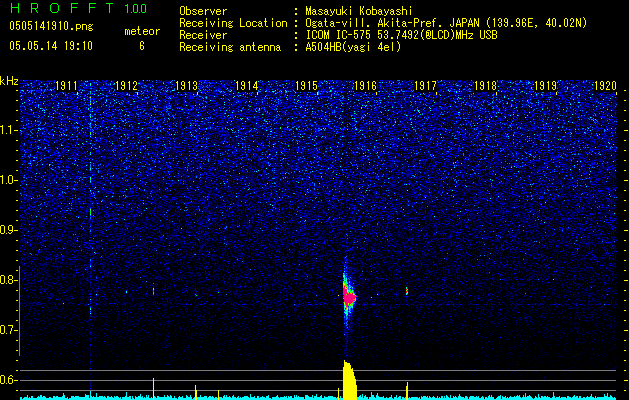Select the Ogata-vill. Akita-Pref. JAPAN location text
The image size is (629, 400).
click(x=446, y=23)
